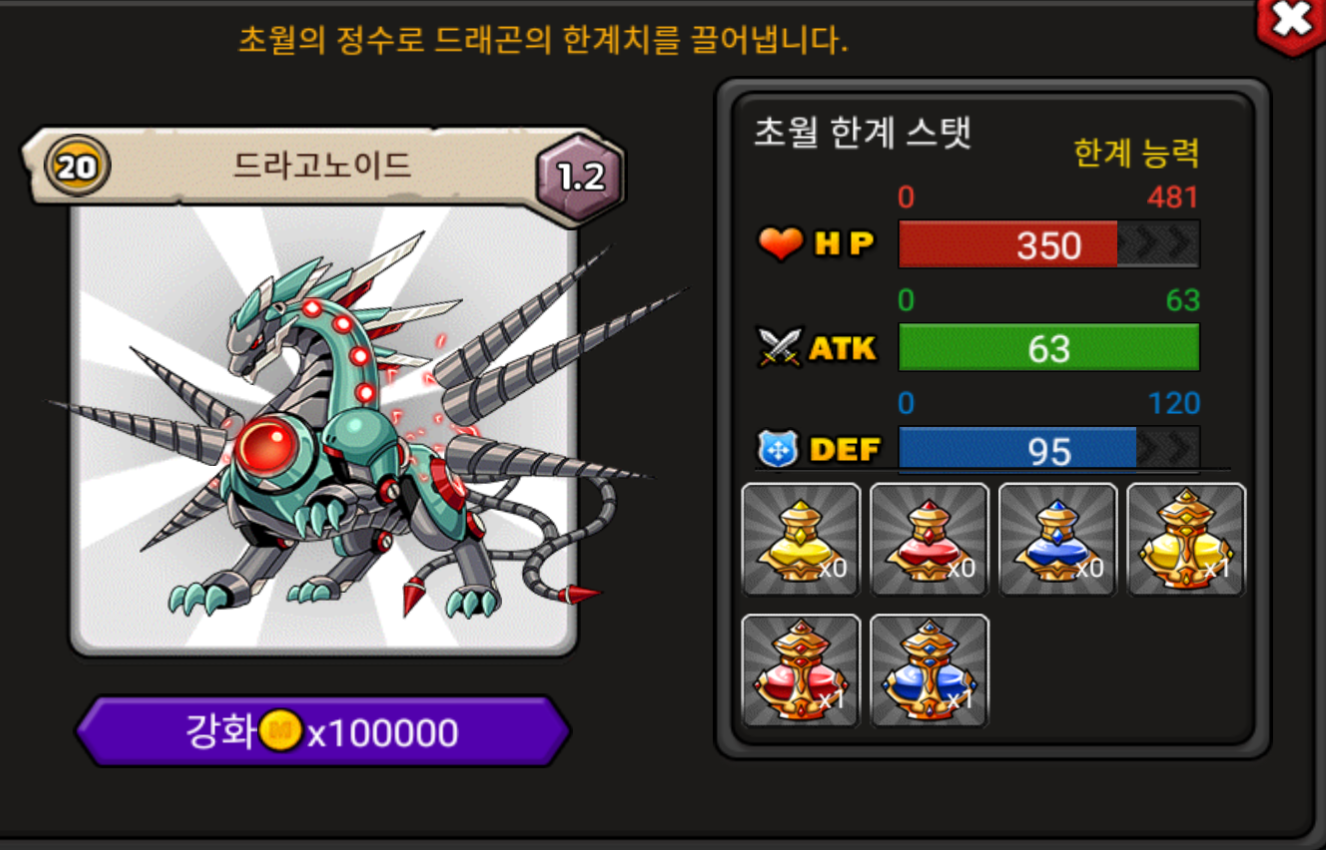
Task: Close the transcendence dialog with X
Action: (1291, 22)
